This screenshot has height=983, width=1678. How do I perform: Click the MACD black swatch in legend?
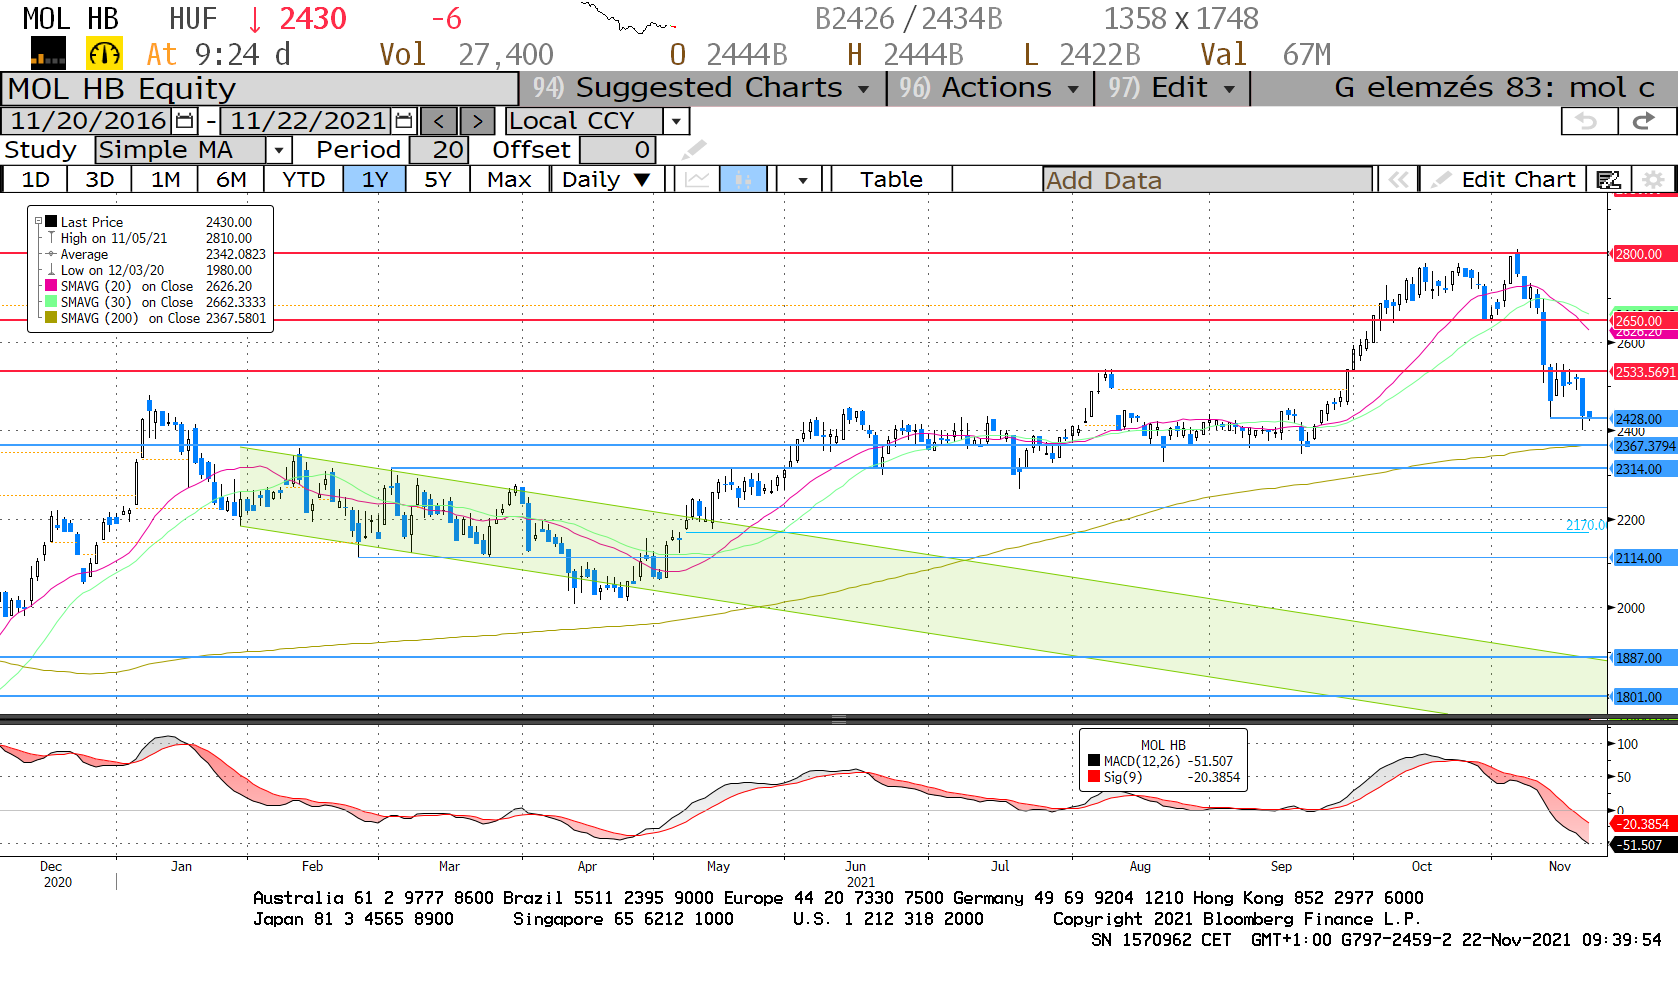coord(1094,761)
